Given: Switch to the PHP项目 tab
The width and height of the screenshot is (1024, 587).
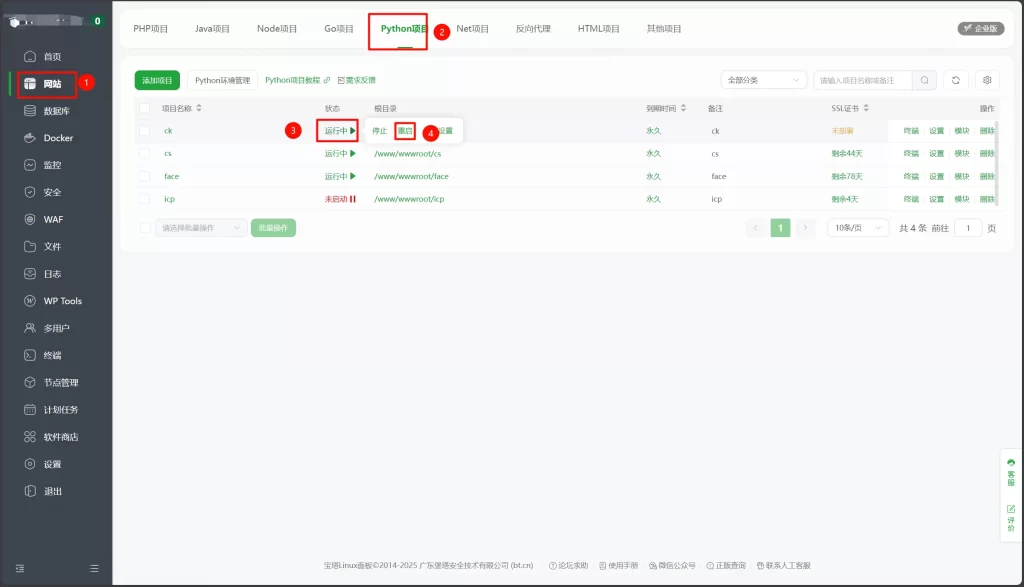Looking at the screenshot, I should (x=150, y=29).
